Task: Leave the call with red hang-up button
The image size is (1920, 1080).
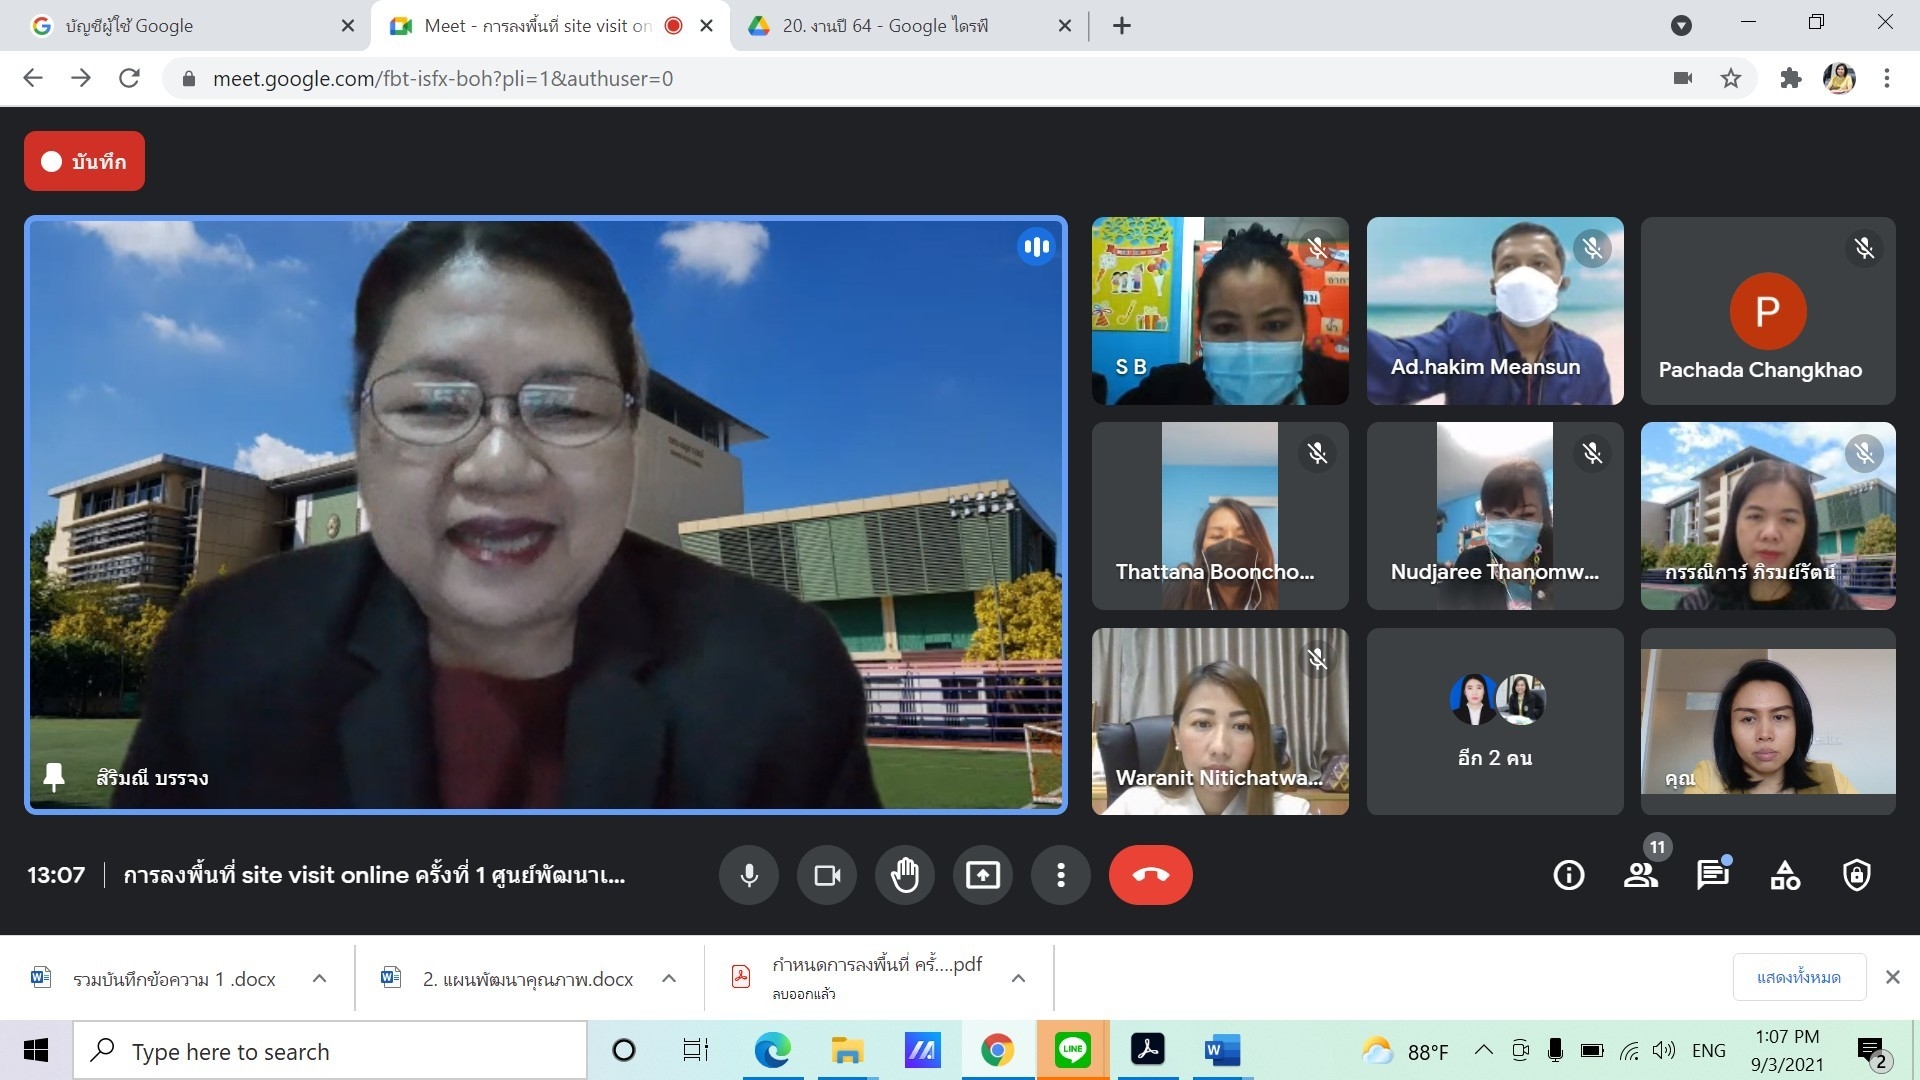Action: (1150, 875)
